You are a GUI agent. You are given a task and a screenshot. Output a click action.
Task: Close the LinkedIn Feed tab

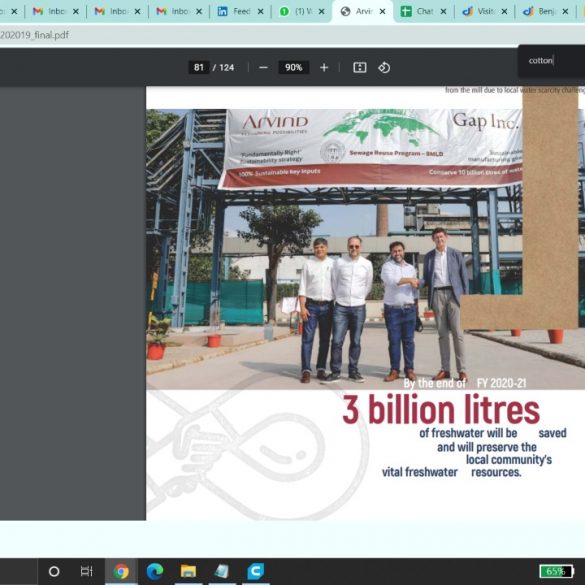(261, 12)
